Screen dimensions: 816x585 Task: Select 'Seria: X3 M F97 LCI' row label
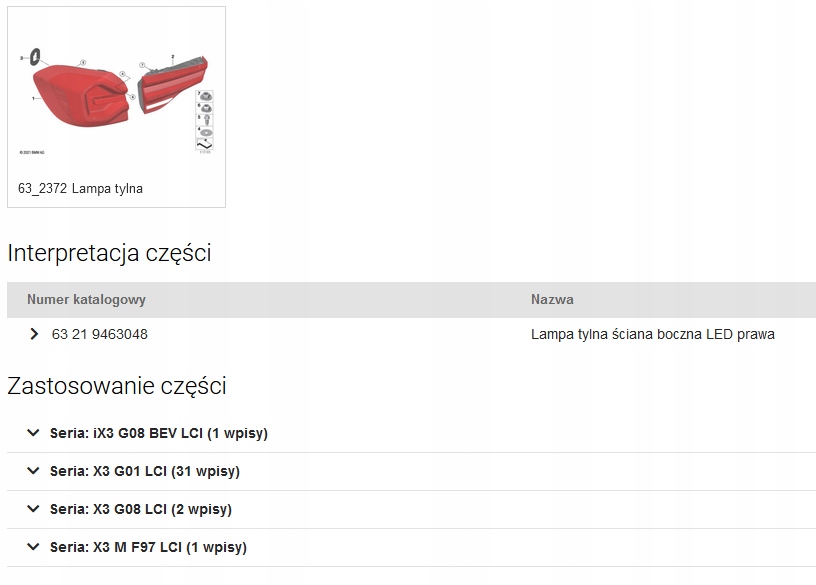[x=148, y=547]
